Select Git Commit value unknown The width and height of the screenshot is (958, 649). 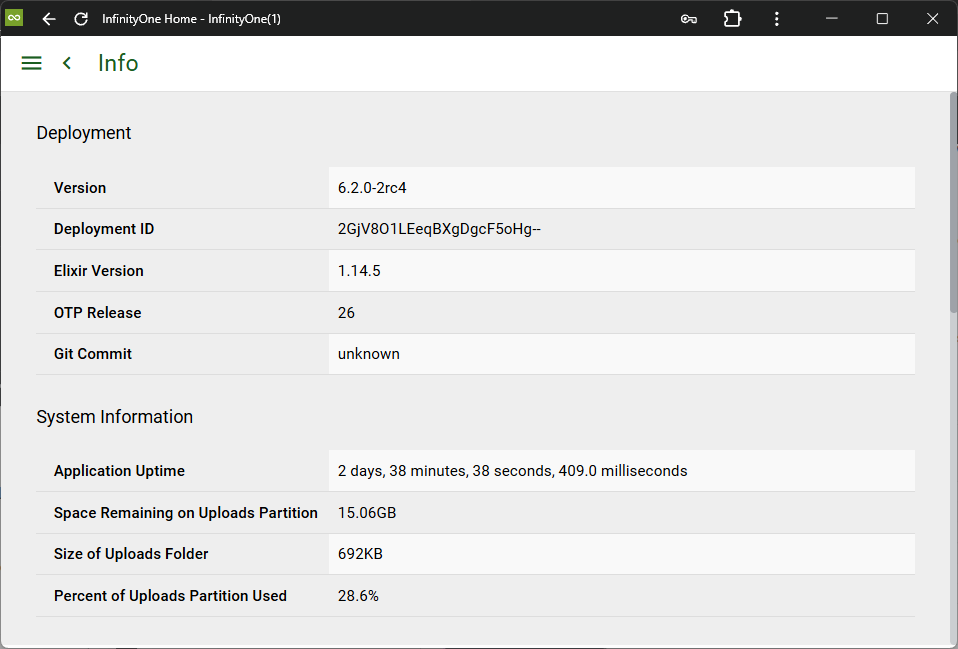(x=368, y=354)
